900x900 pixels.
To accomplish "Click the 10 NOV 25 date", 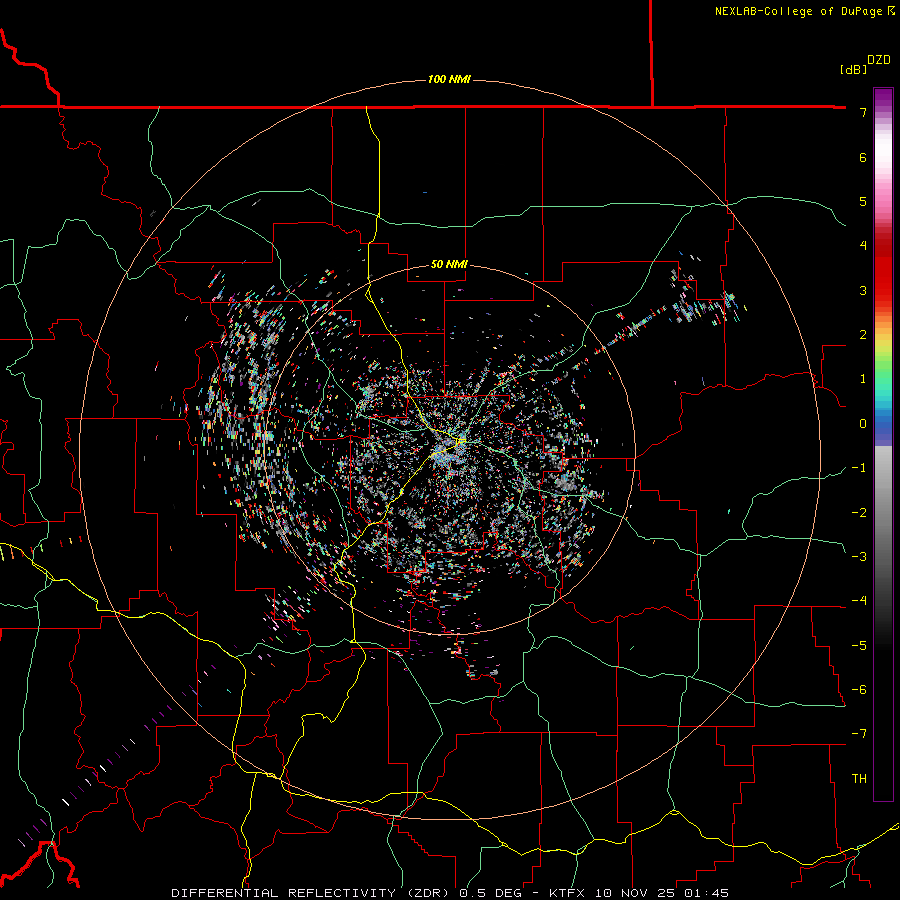I will 636,893.
